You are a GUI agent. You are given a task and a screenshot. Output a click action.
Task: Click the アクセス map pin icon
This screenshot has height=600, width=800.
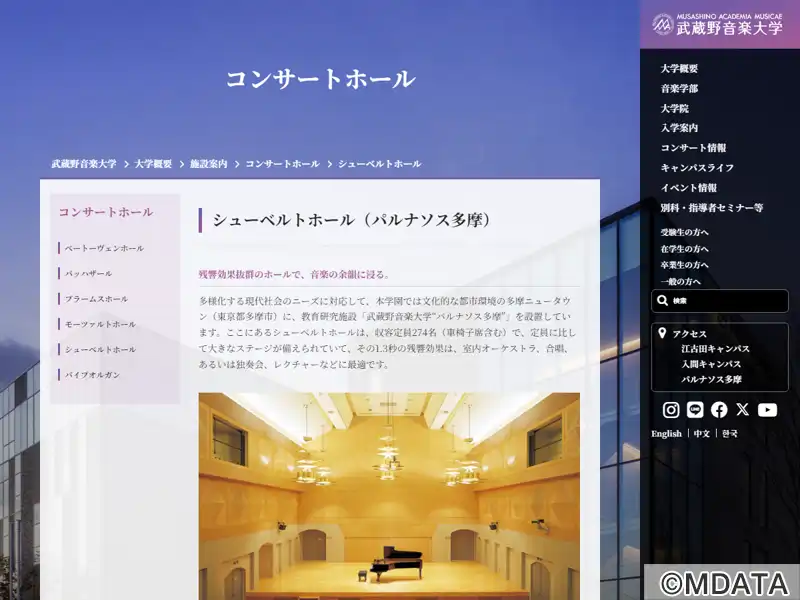pyautogui.click(x=662, y=333)
